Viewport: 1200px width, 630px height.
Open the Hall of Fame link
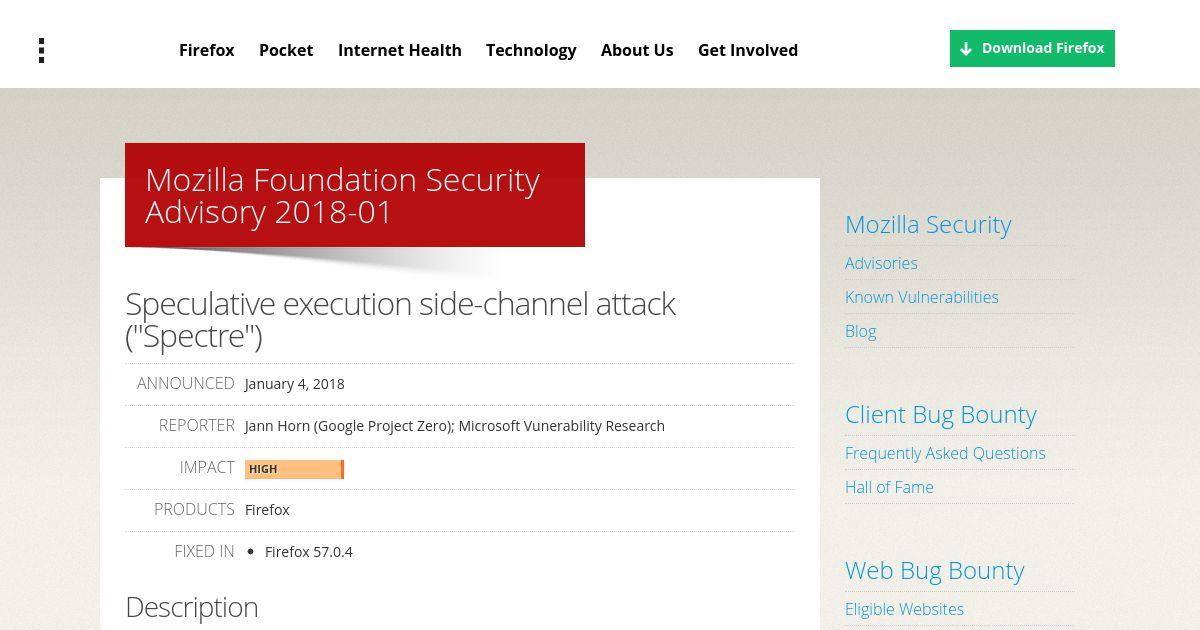[x=889, y=487]
